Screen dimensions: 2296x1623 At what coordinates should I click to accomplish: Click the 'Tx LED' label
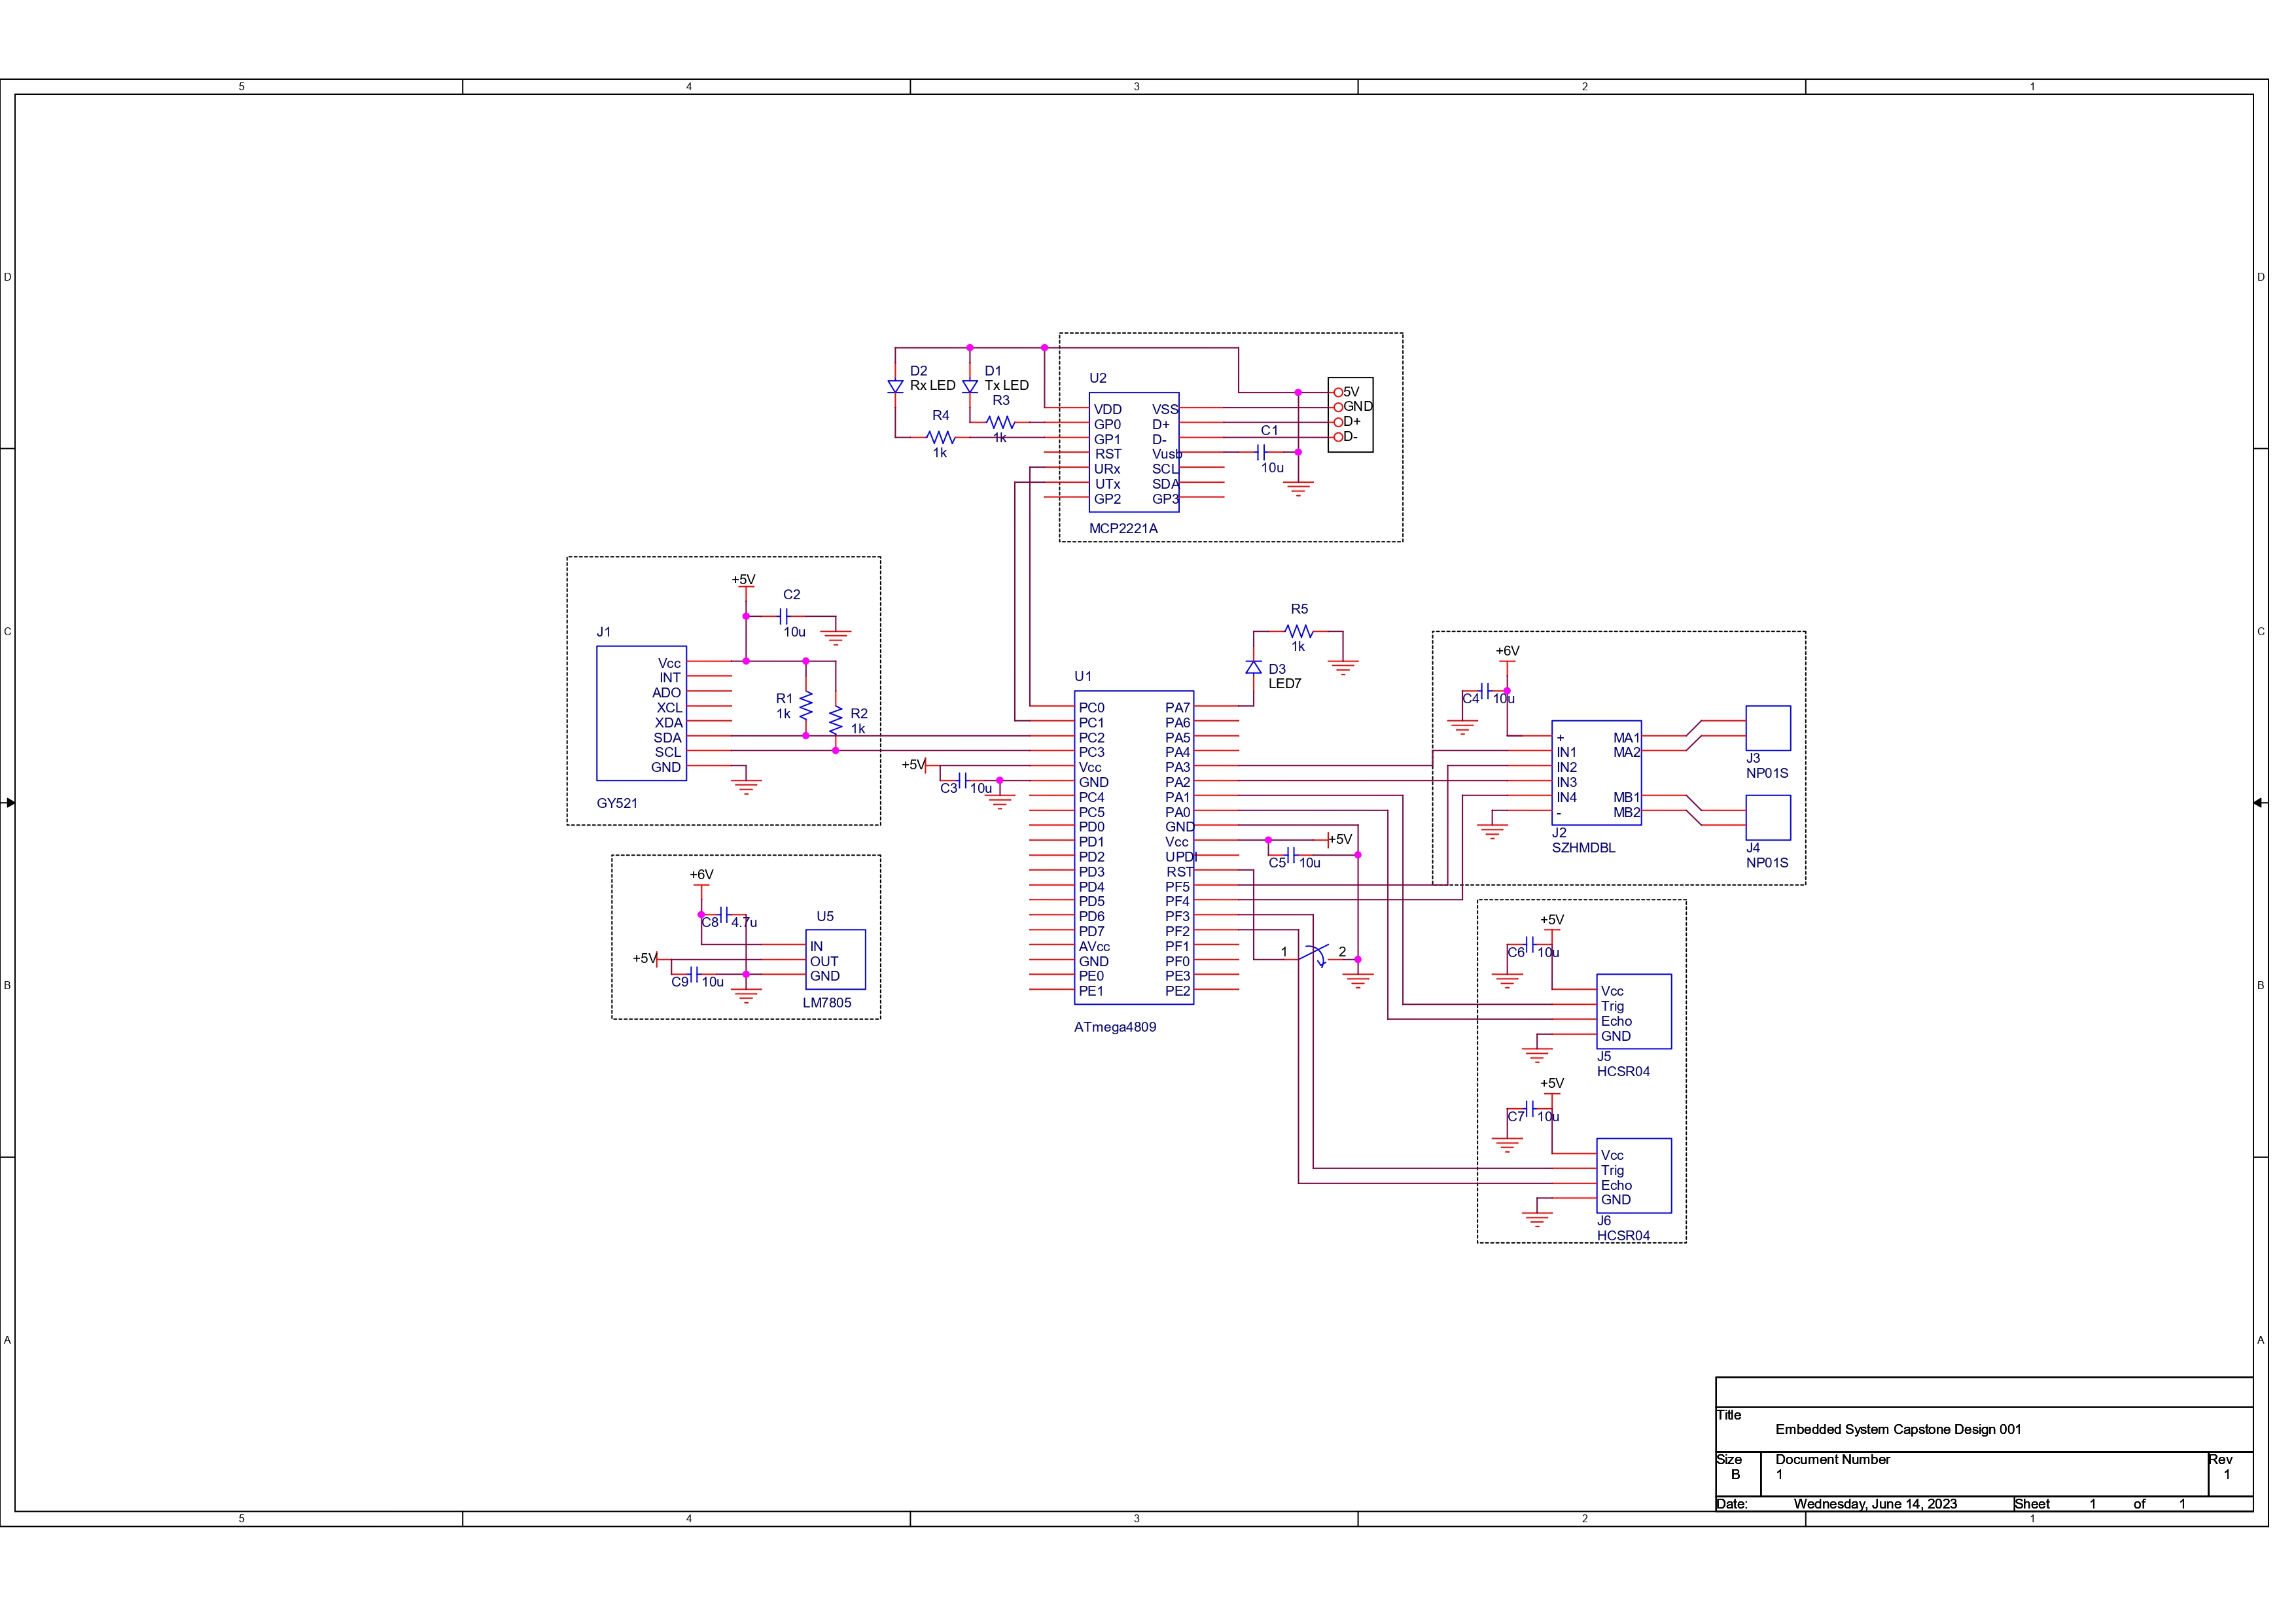1006,385
